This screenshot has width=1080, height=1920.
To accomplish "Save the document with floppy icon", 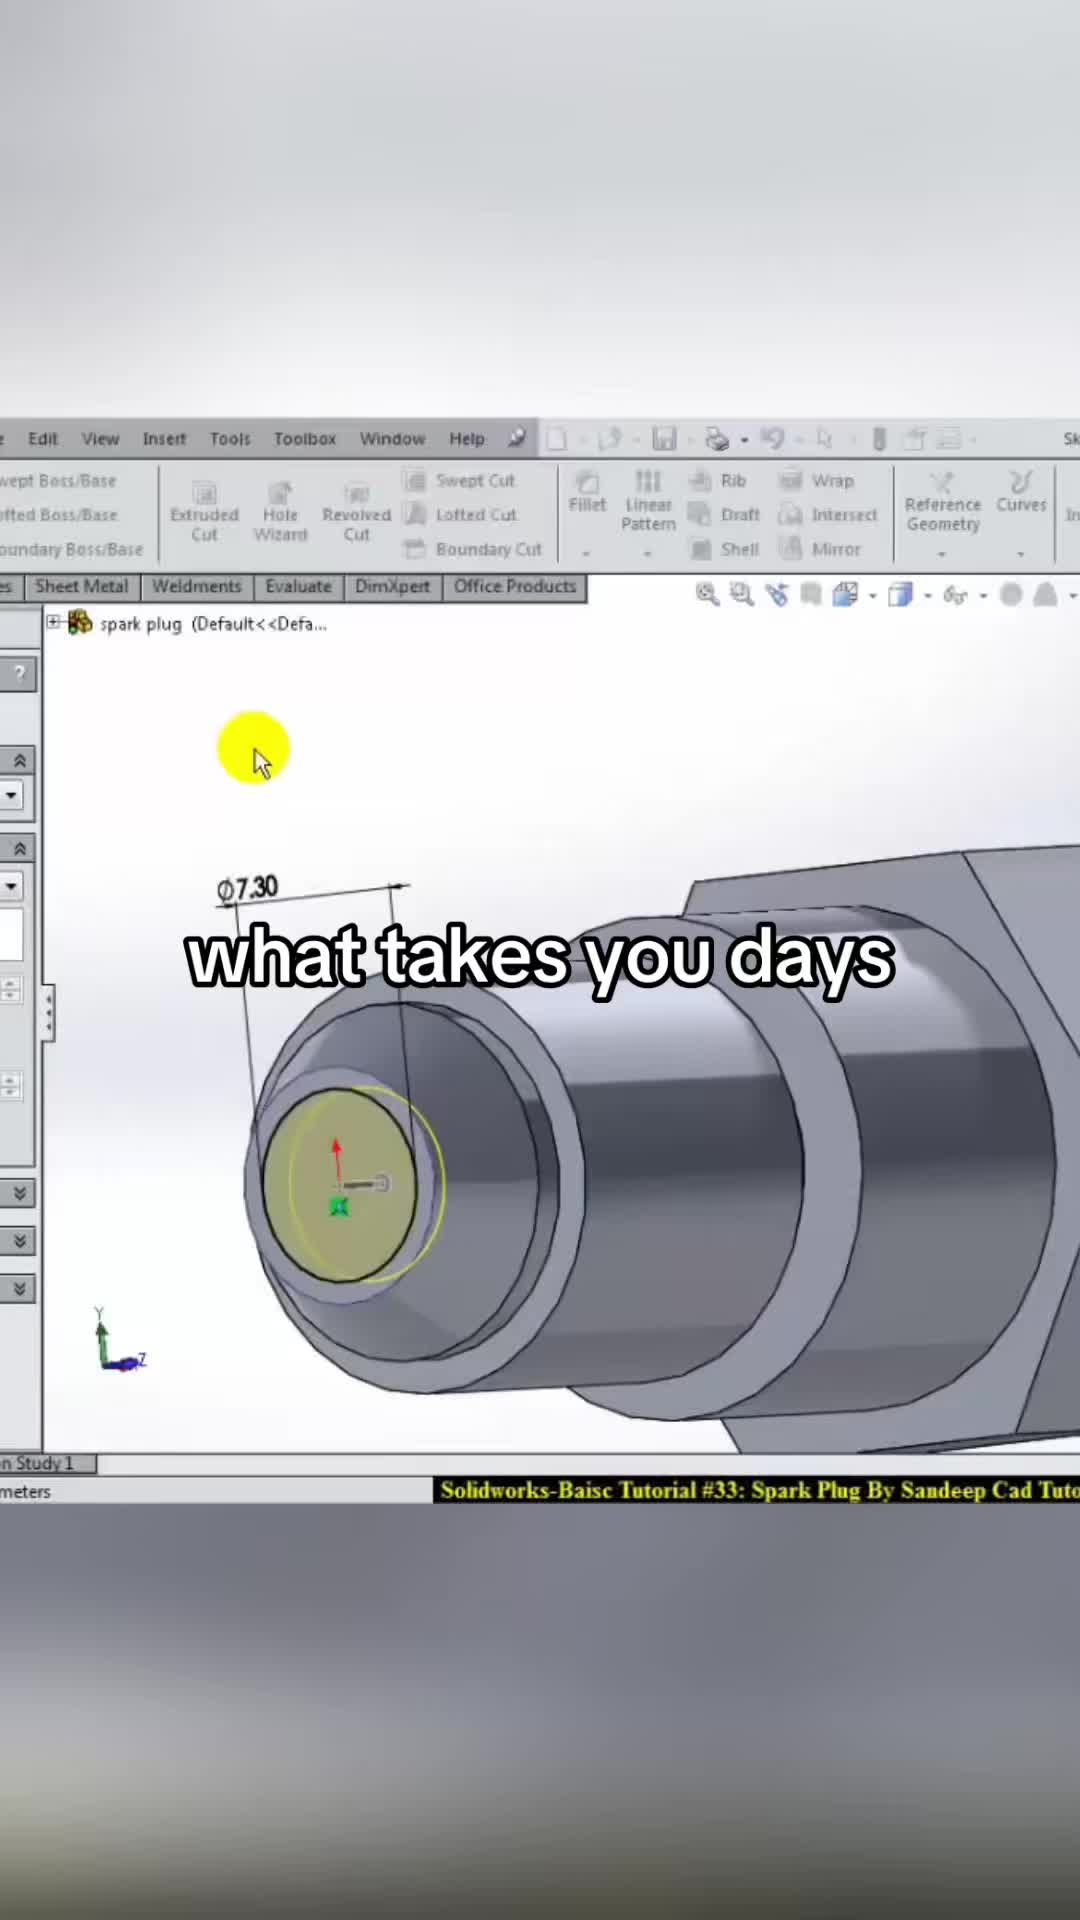I will [664, 439].
